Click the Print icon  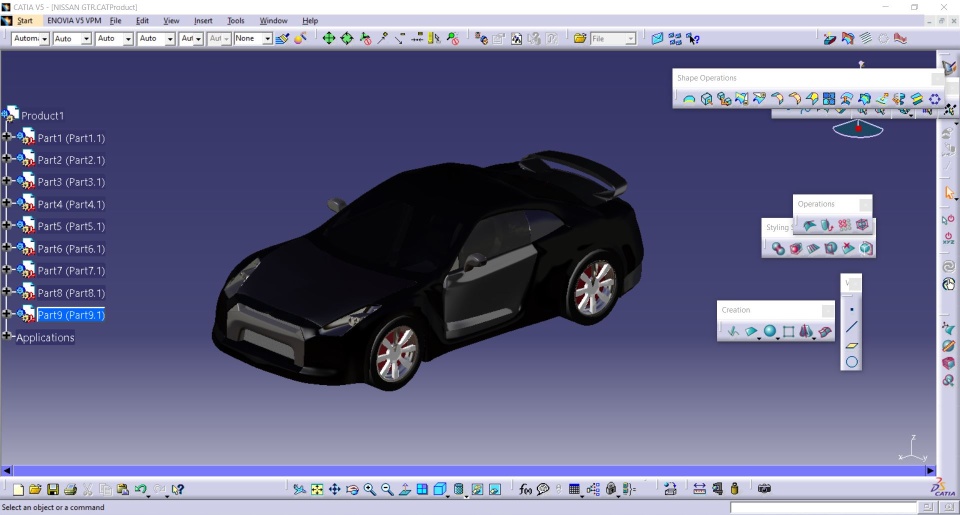[x=70, y=489]
